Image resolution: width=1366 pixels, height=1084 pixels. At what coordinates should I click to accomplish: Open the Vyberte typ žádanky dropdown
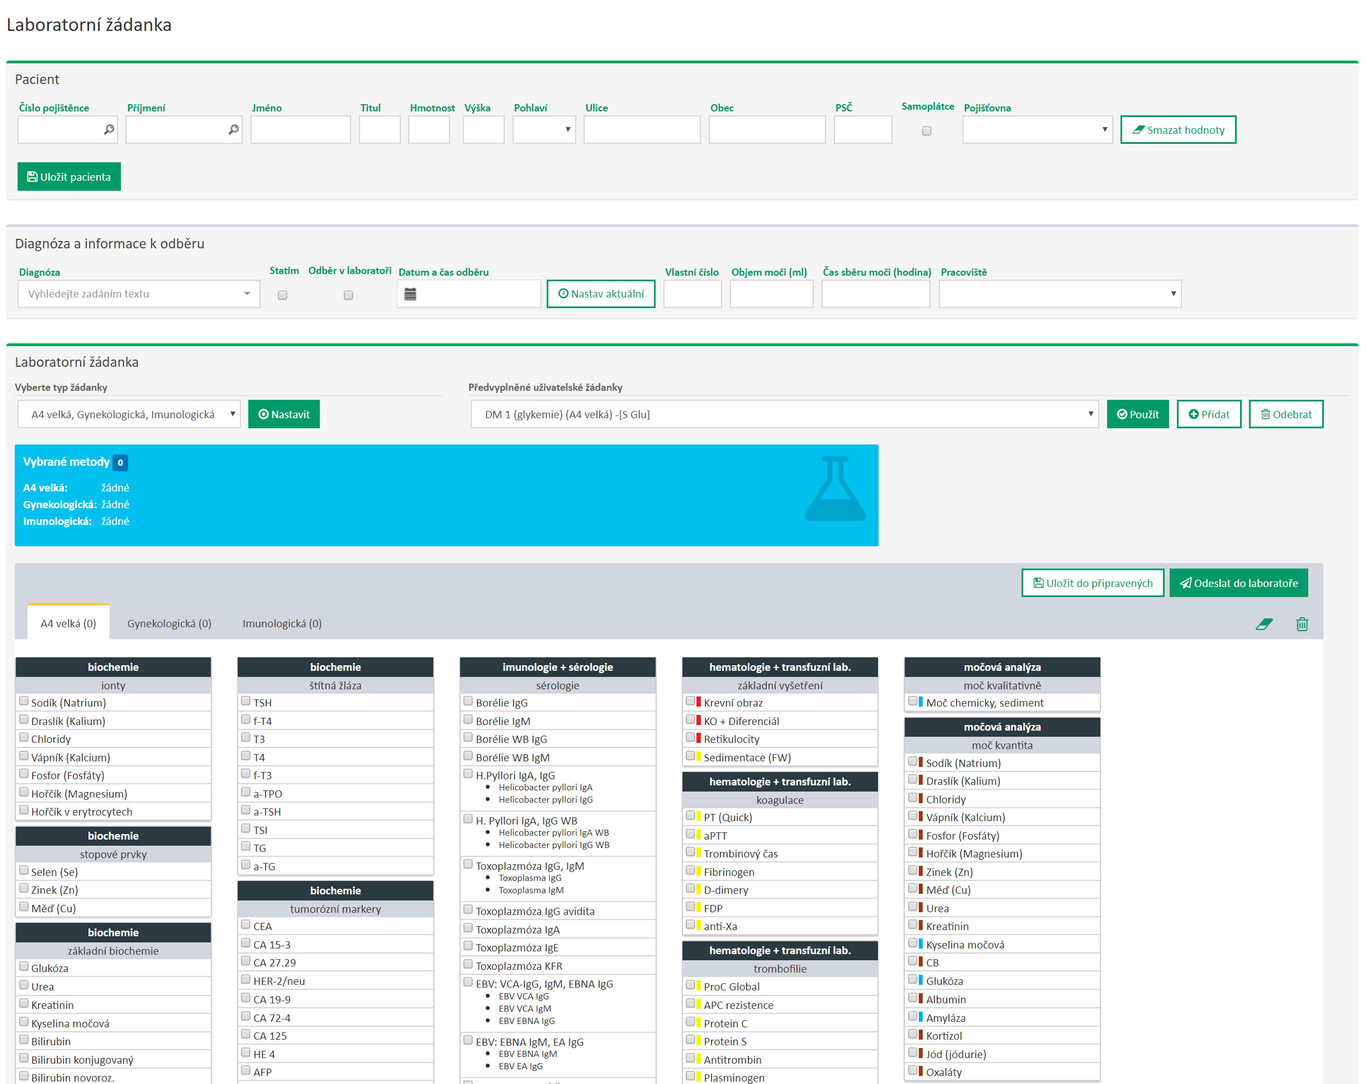click(129, 414)
